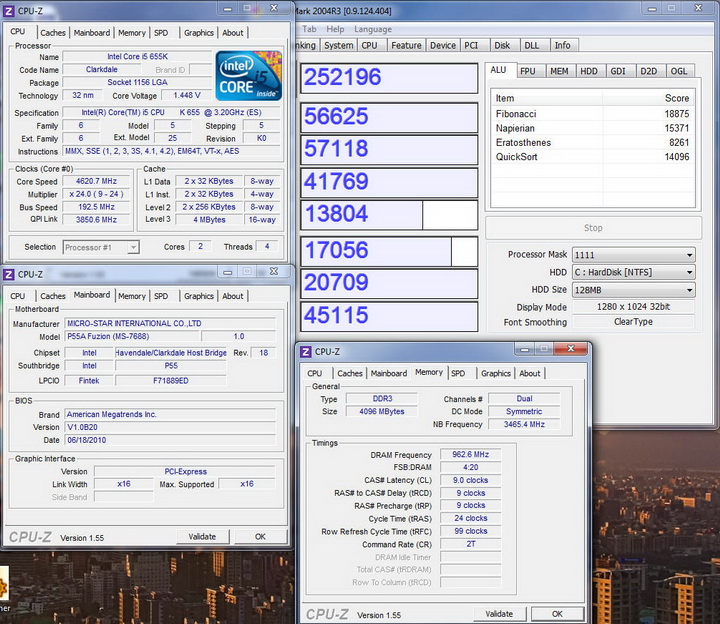This screenshot has height=624, width=720.
Task: Switch to Feature tab in benchmark window
Action: click(406, 45)
